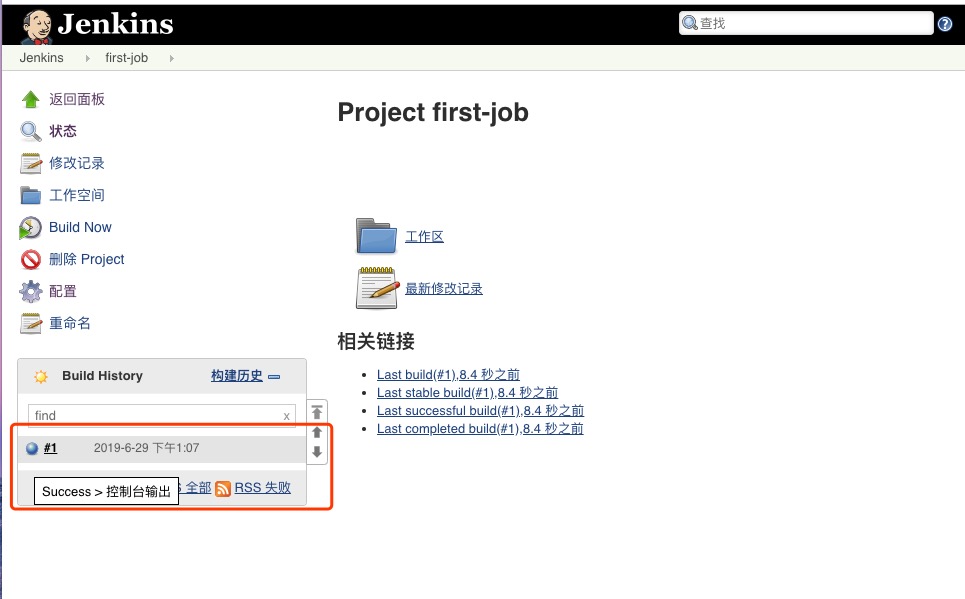Viewport: 965px width, 599px height.
Task: Click the notepad icon beside 重命名
Action: (30, 323)
